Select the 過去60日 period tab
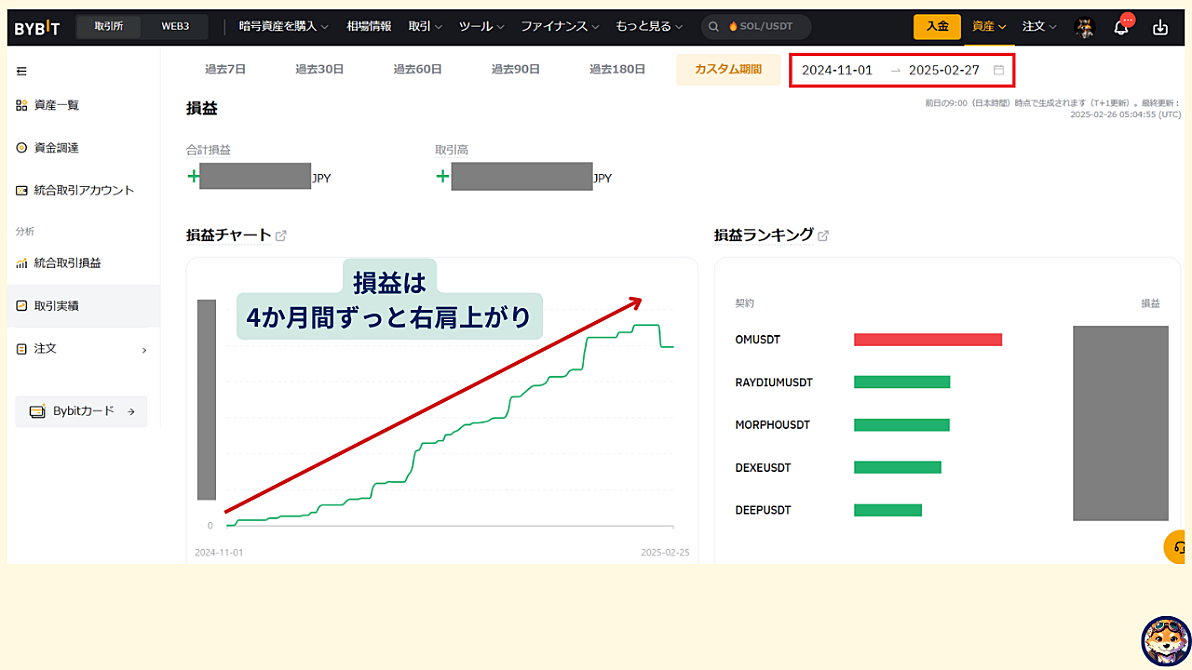 (417, 69)
